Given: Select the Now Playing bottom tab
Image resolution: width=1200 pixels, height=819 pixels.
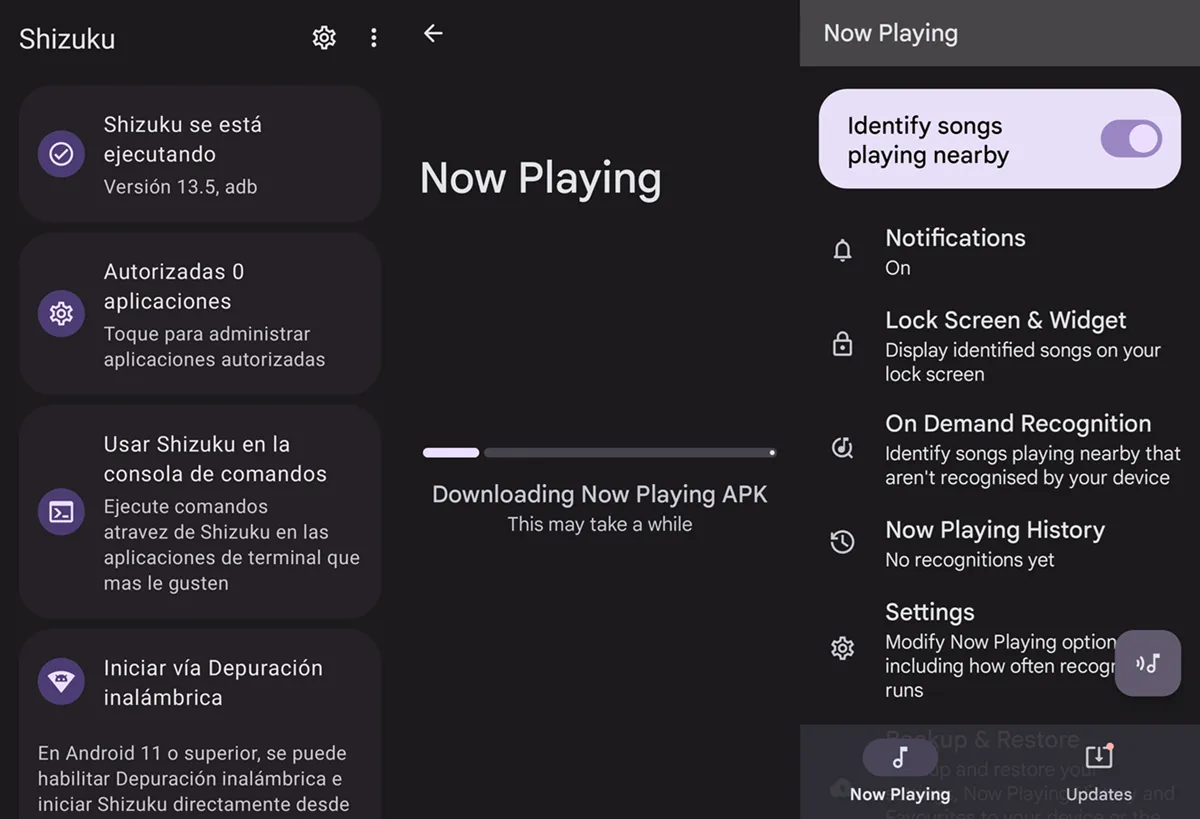Looking at the screenshot, I should 900,772.
